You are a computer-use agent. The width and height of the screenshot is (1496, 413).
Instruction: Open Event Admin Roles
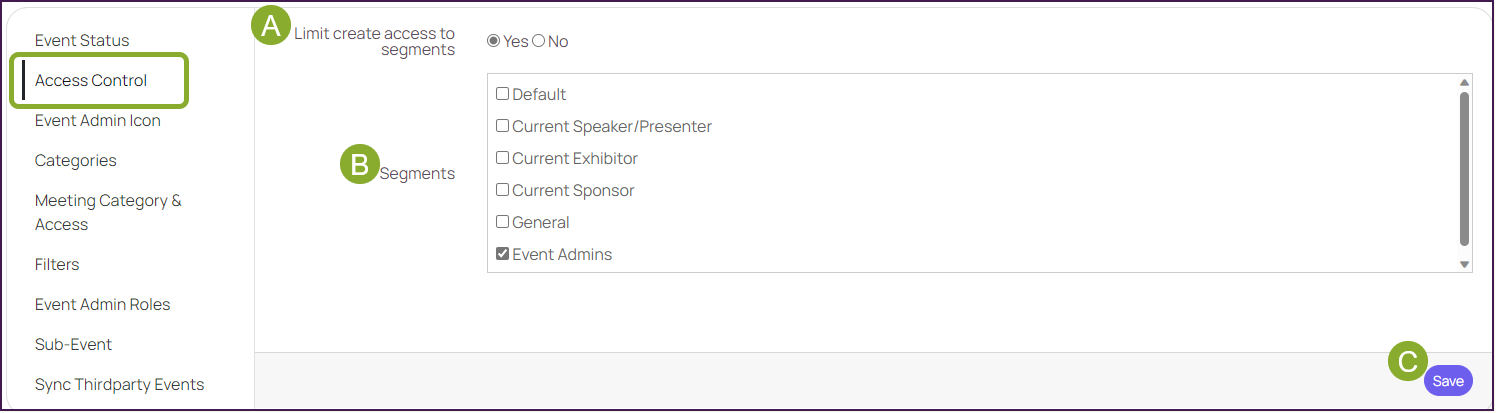(103, 305)
